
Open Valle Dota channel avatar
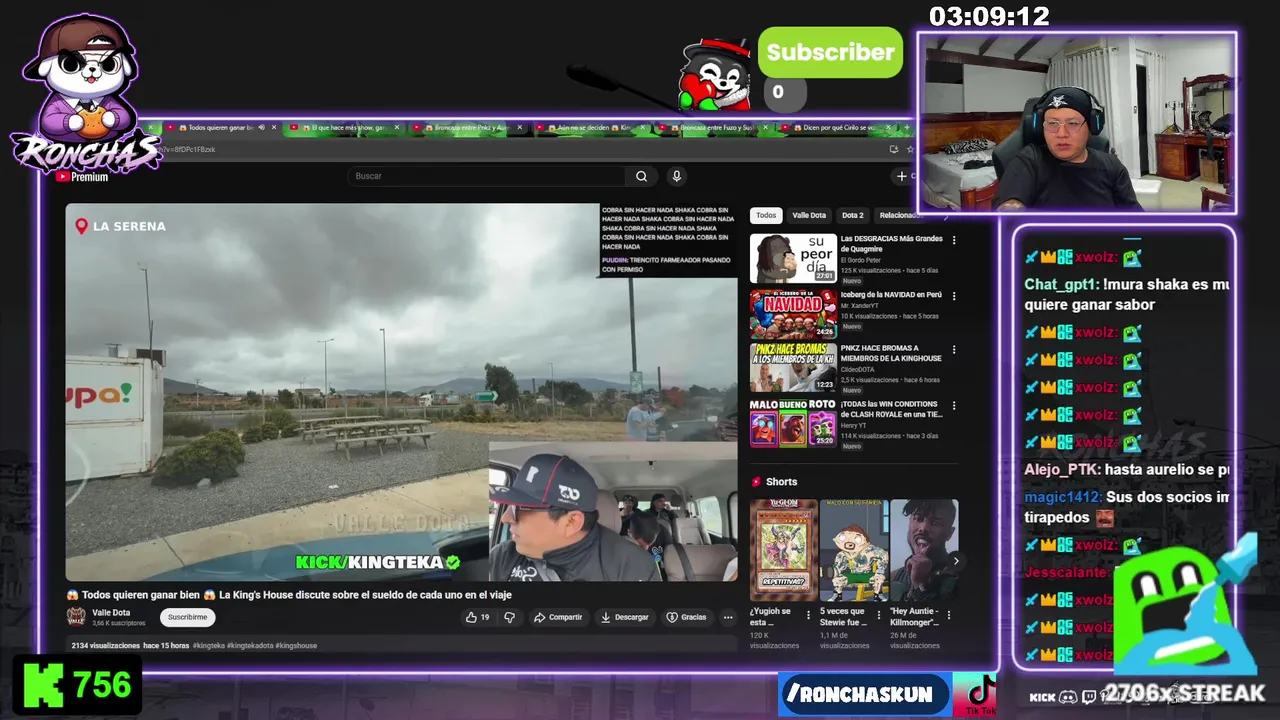pyautogui.click(x=76, y=617)
